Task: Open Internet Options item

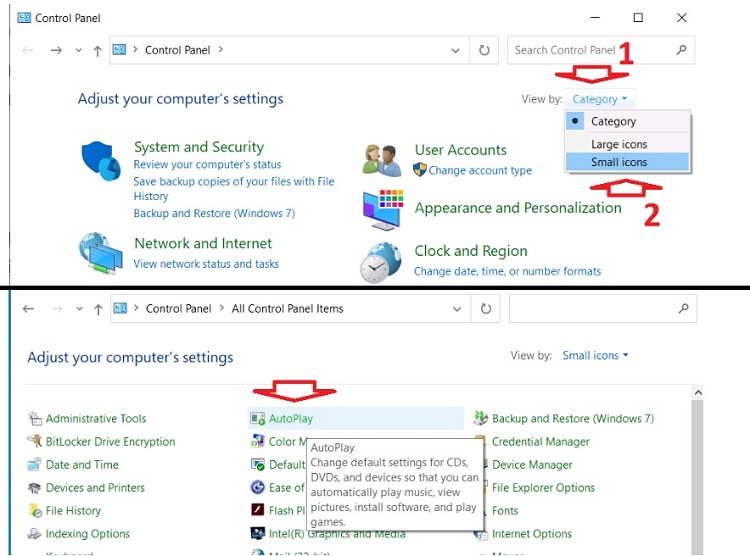Action: 532,534
